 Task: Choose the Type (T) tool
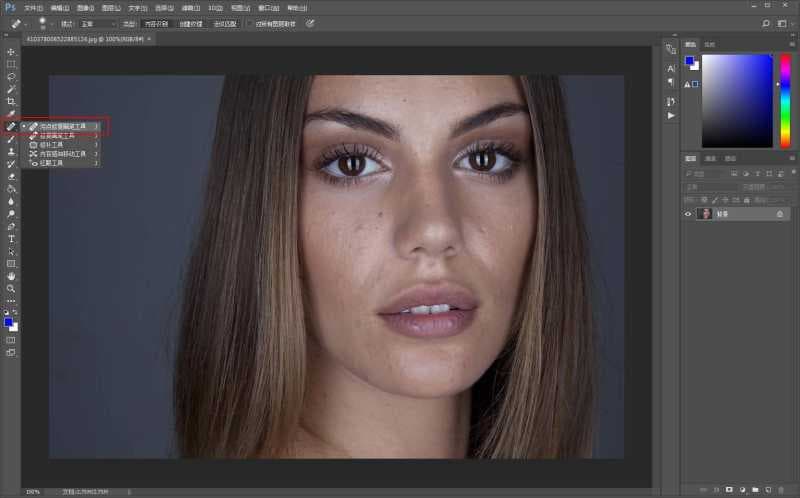[x=11, y=238]
